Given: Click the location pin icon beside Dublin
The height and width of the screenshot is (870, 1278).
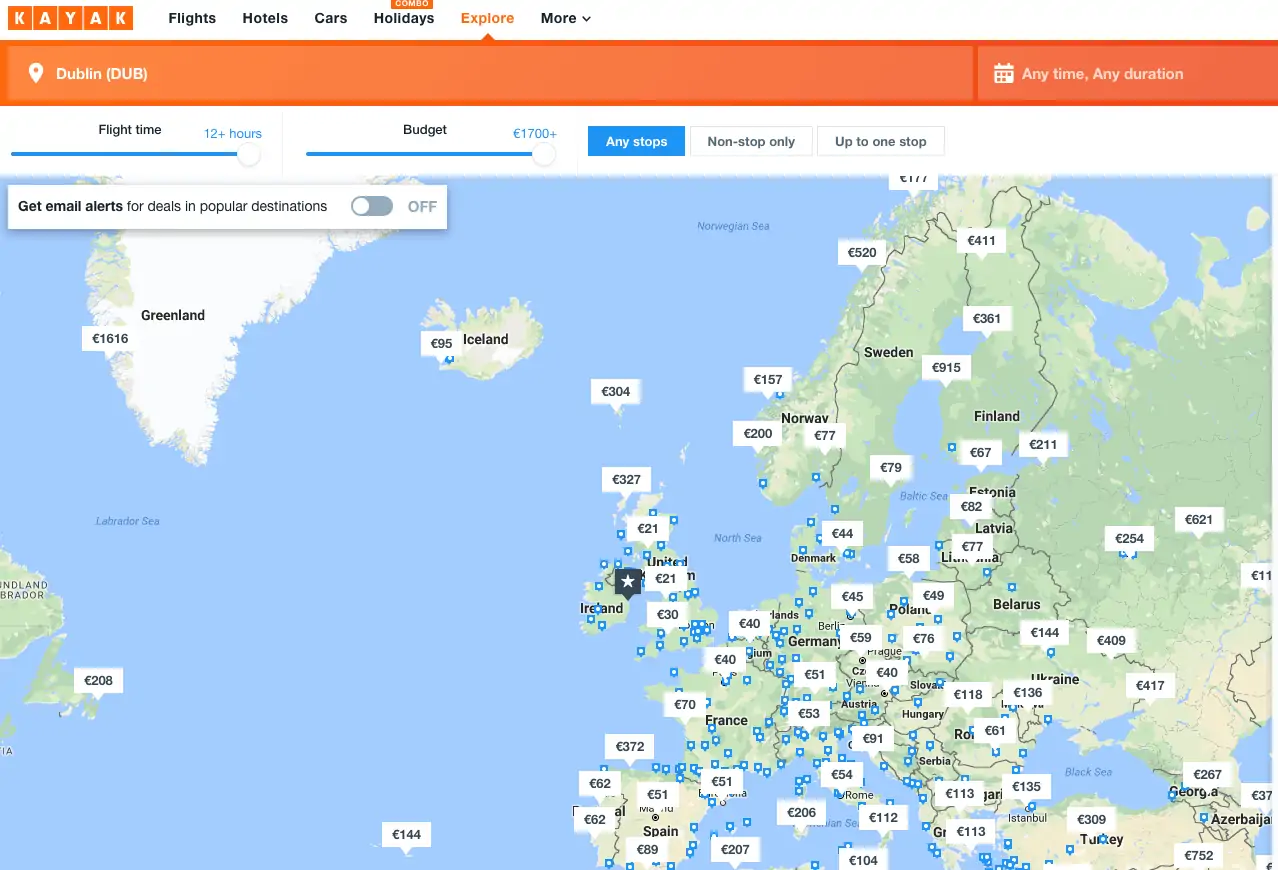Looking at the screenshot, I should [36, 73].
